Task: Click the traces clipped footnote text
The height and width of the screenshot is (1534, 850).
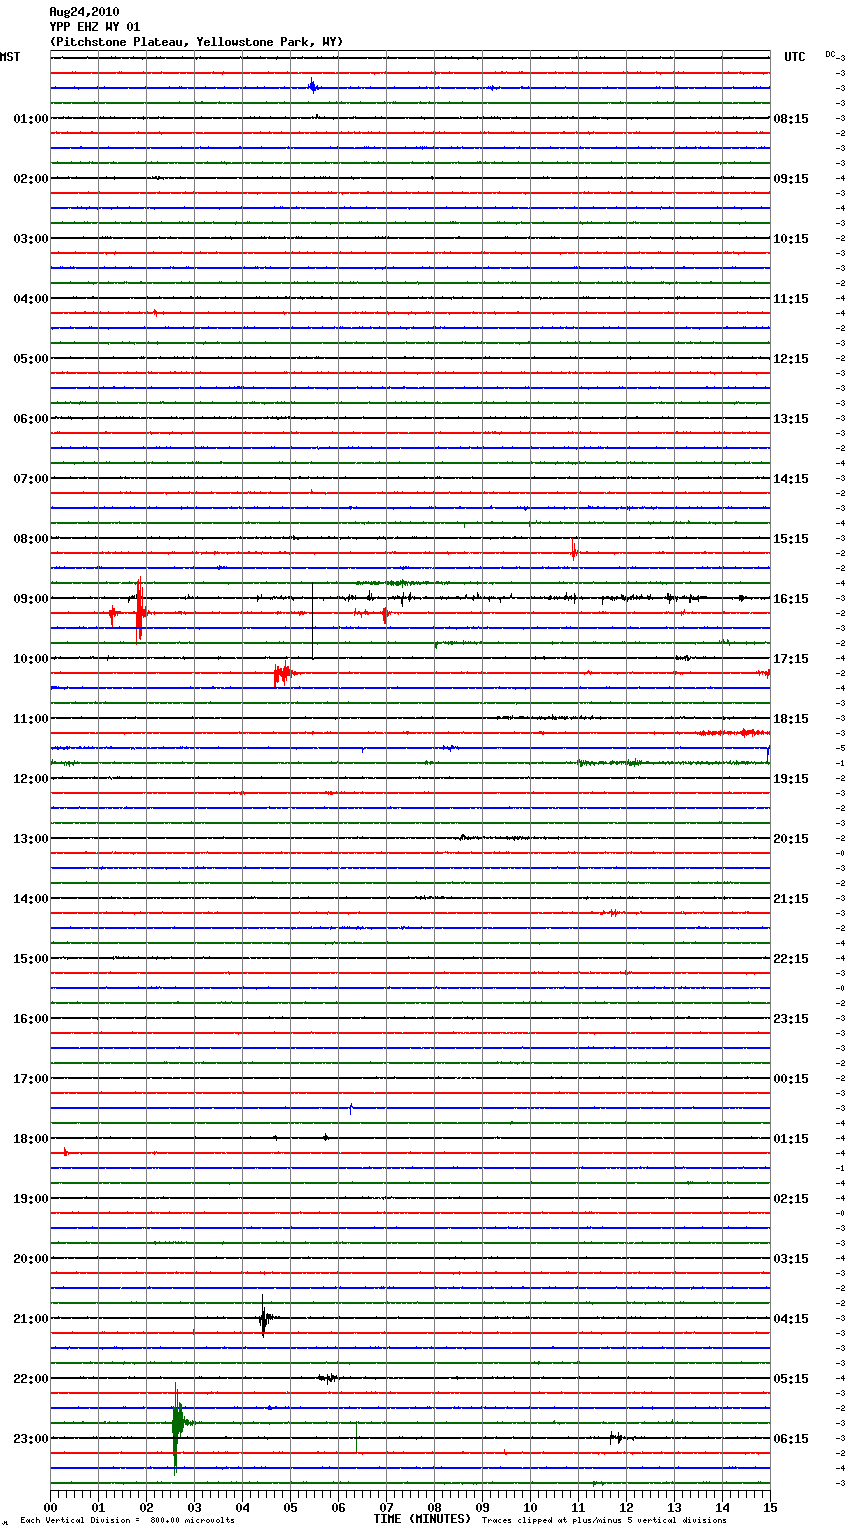Action: (604, 1520)
